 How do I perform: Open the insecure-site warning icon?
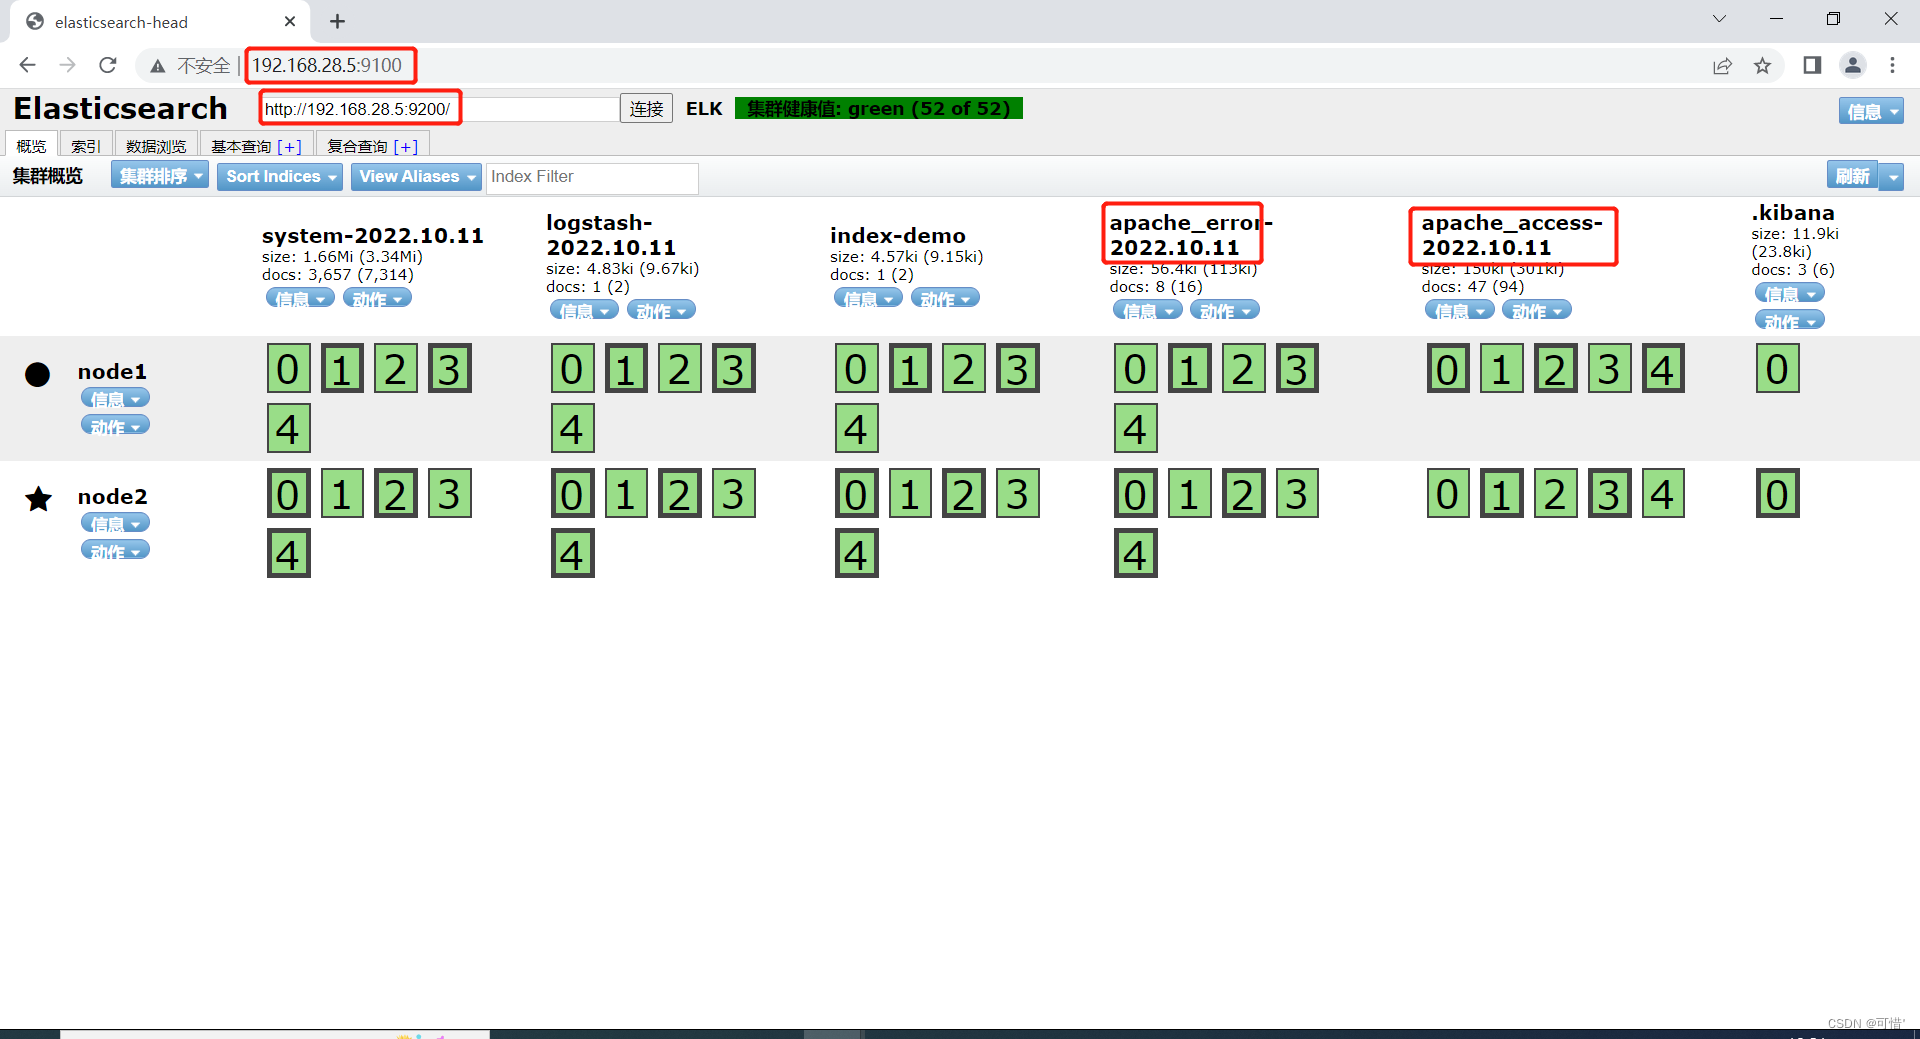158,66
